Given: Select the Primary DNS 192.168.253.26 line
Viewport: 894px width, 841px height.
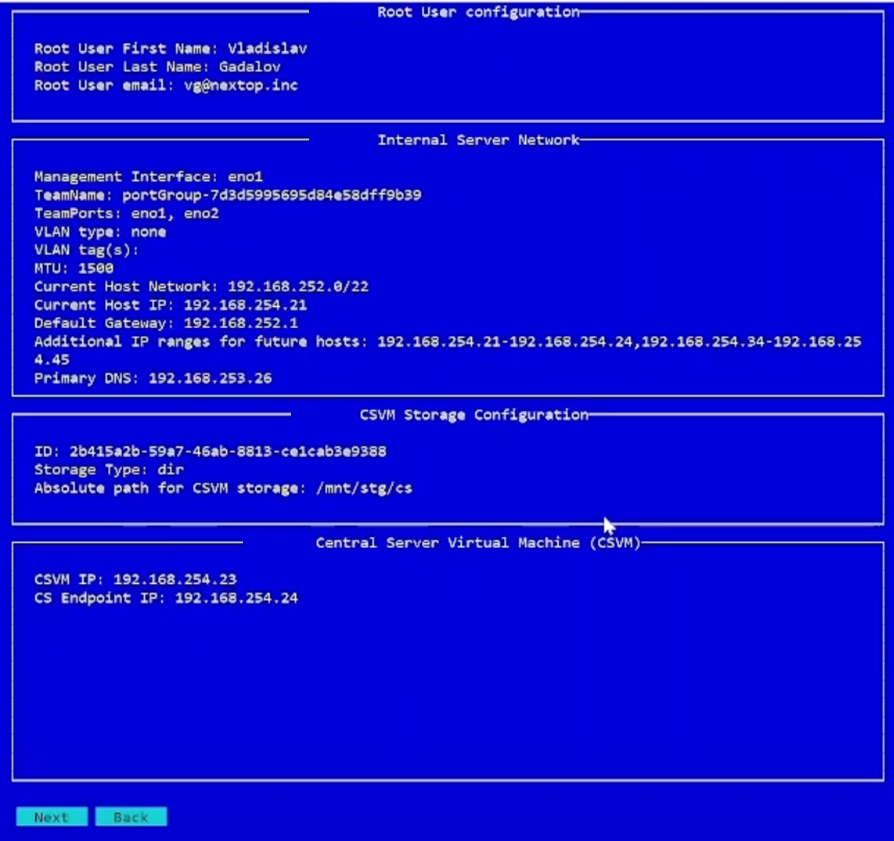Looking at the screenshot, I should pos(152,379).
